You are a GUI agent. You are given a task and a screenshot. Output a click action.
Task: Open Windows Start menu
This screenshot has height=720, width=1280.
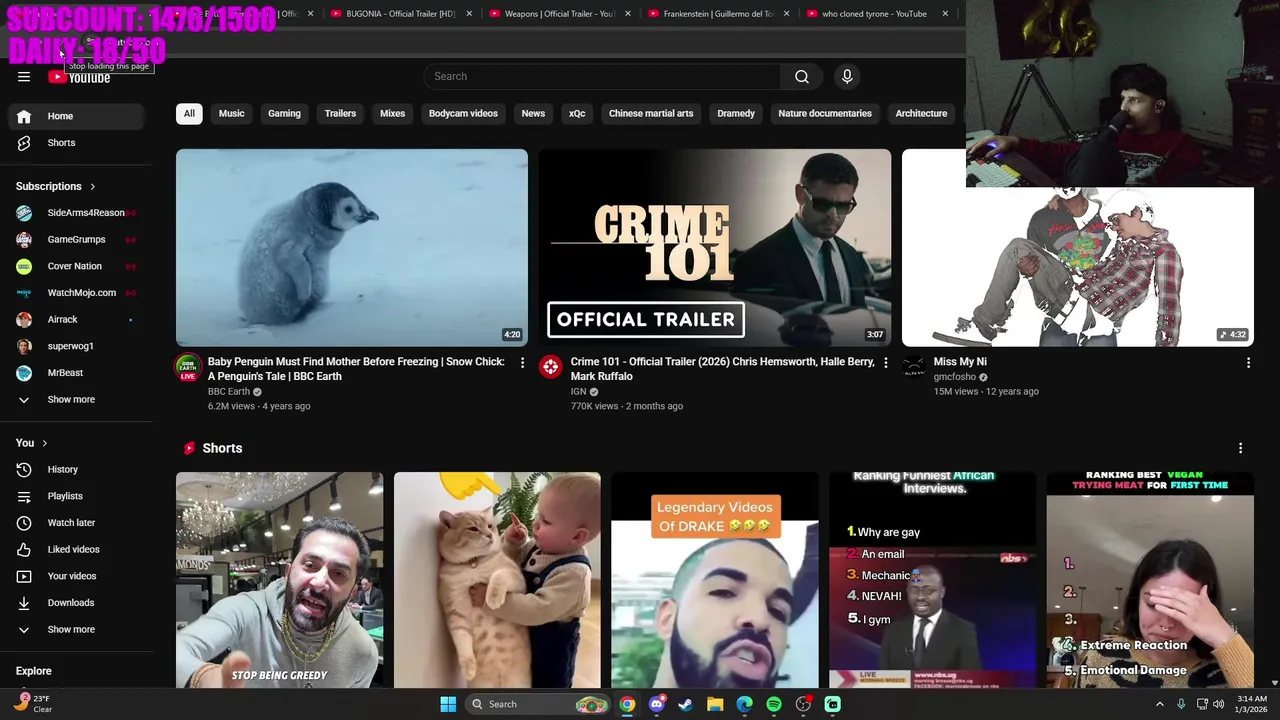coord(448,704)
